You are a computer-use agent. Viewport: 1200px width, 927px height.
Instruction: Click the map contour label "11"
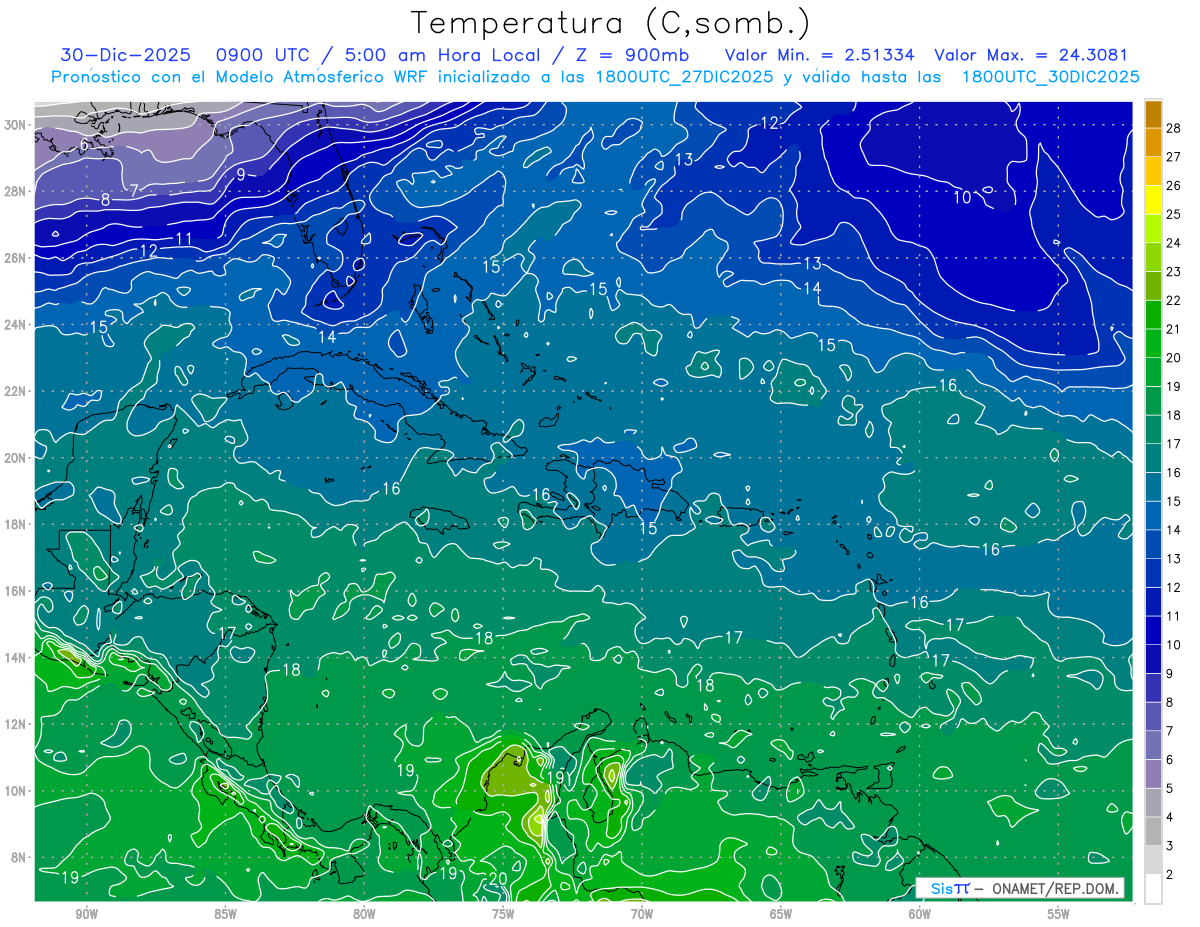click(184, 239)
